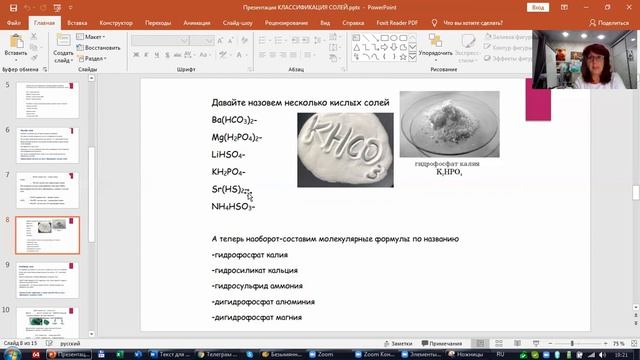Increase font size with larger A icon
This screenshot has width=640, height=360.
(x=220, y=40)
